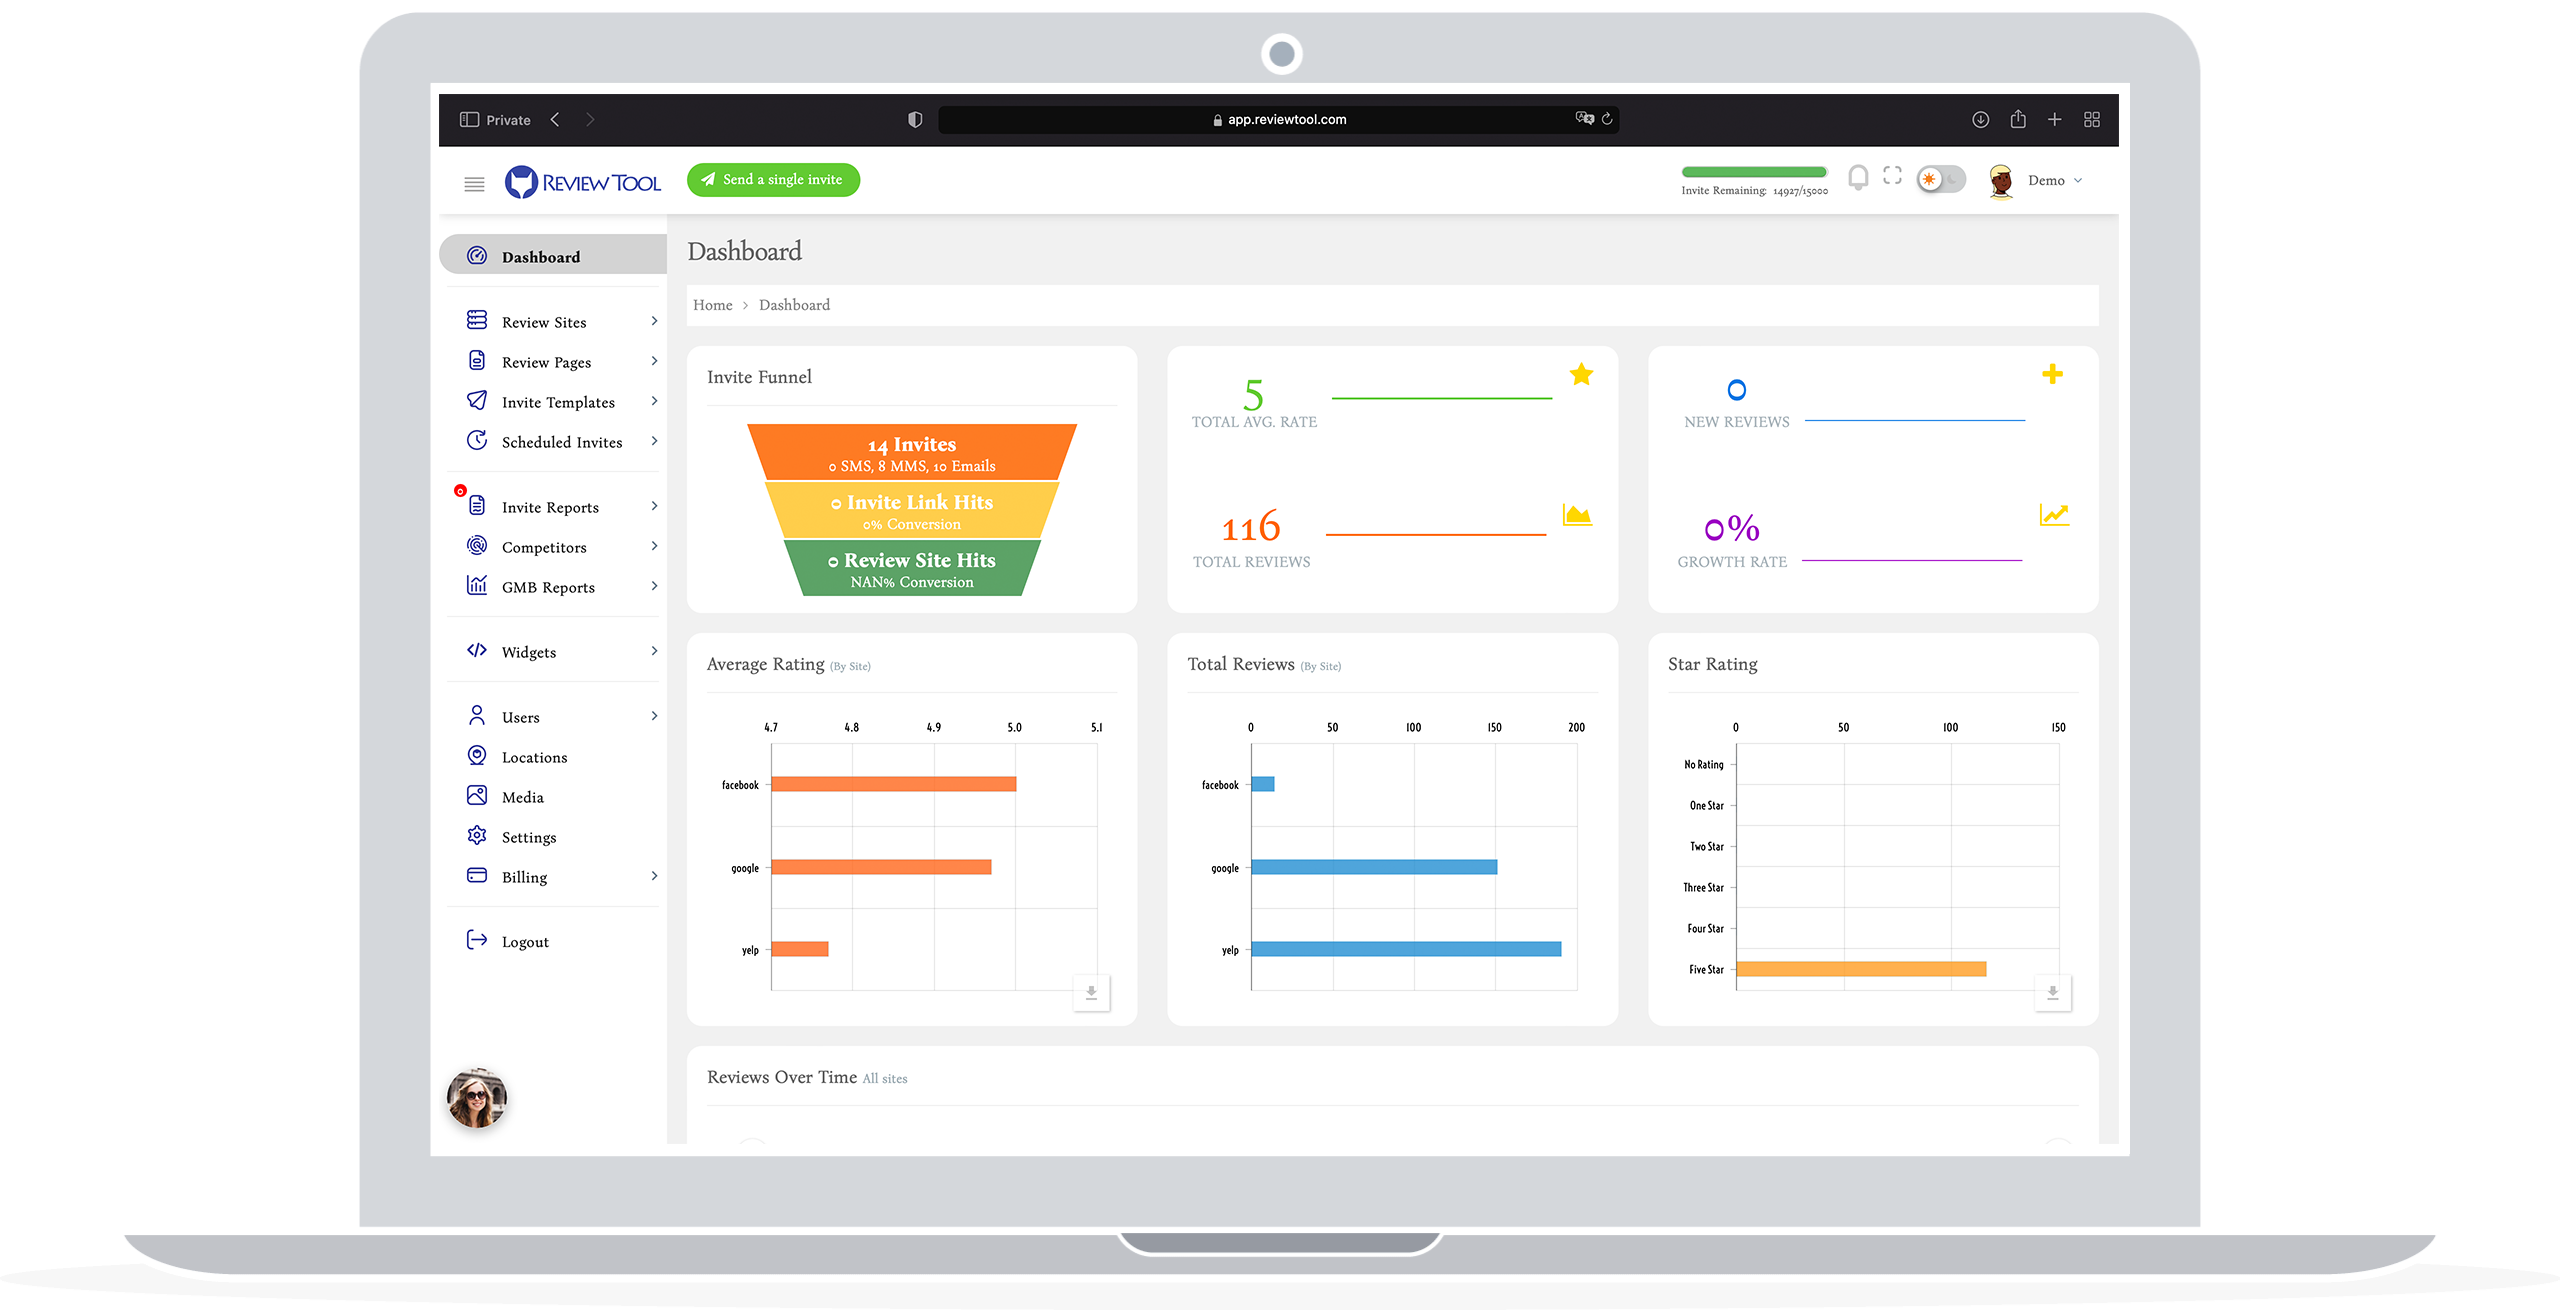Click the Widgets sidebar icon
This screenshot has height=1310, width=2560.
pos(476,650)
